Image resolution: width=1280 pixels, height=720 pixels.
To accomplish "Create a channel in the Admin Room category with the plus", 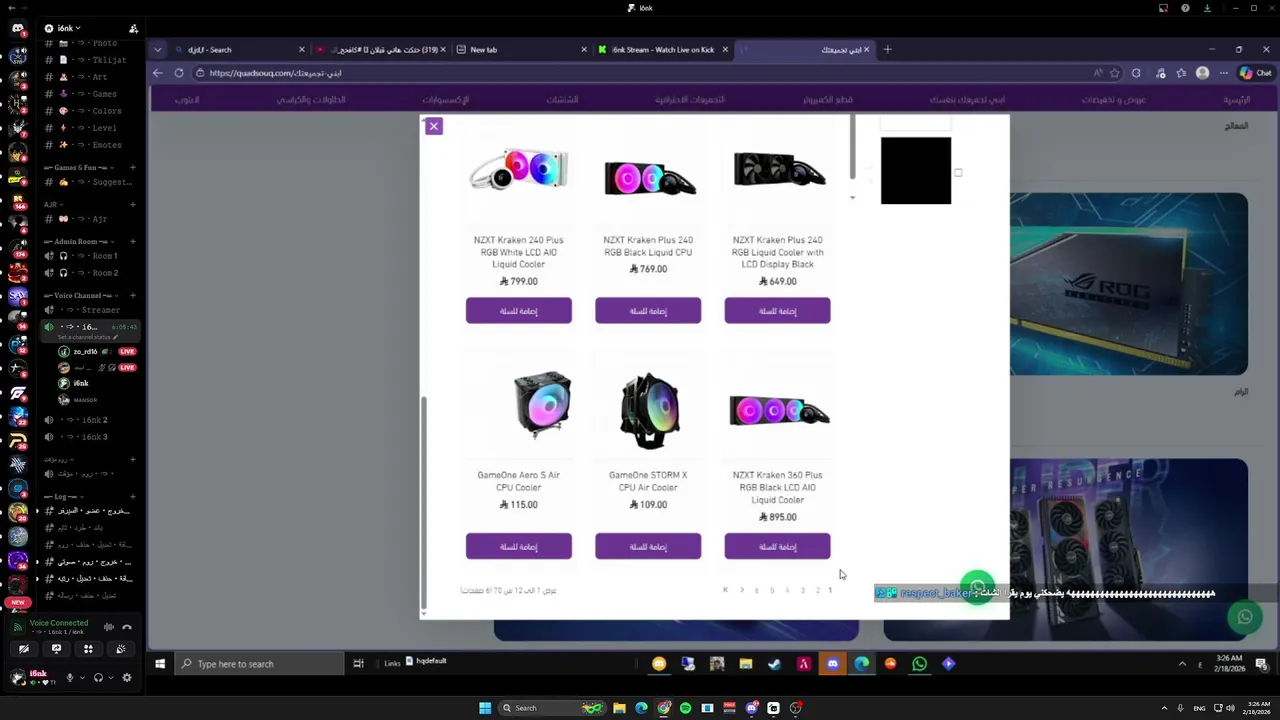I will 133,241.
